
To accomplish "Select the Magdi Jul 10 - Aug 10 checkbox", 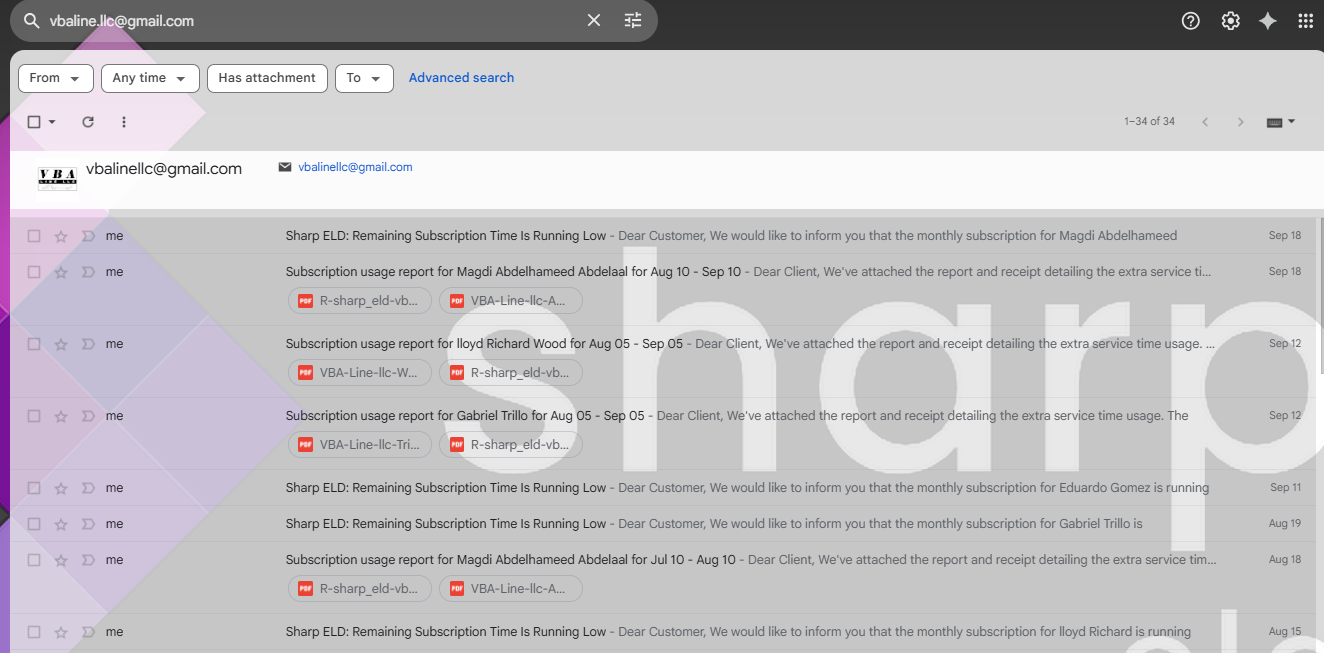I will coord(34,560).
